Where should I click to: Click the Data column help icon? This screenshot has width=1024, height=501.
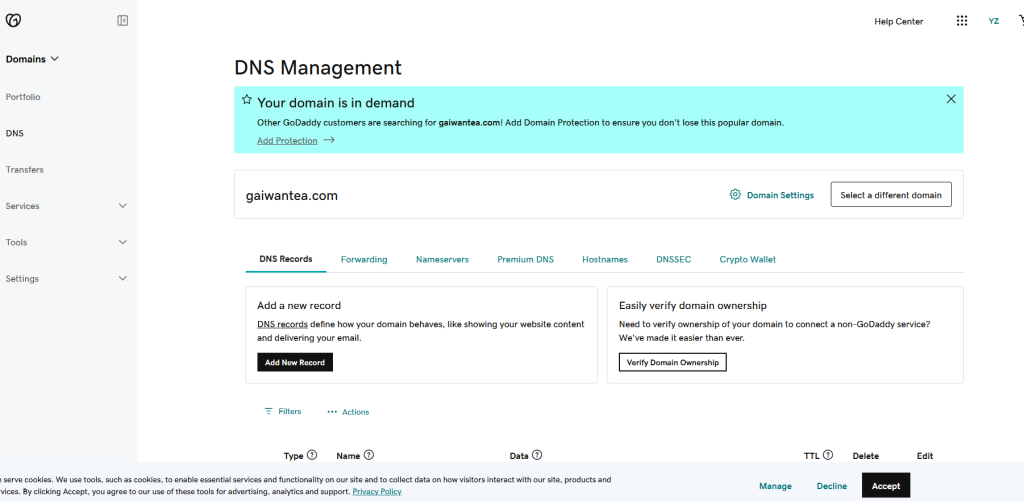[x=537, y=455]
